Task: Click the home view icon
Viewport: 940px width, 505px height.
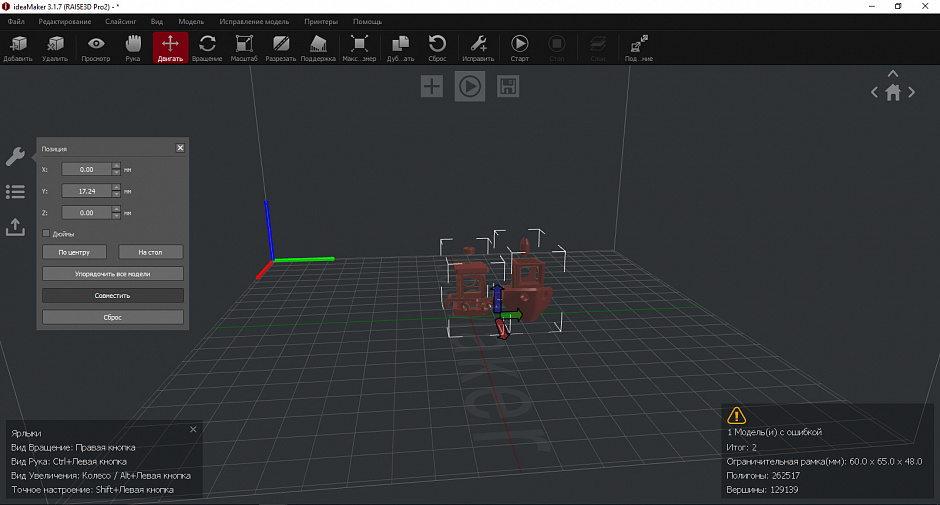Action: pyautogui.click(x=893, y=92)
